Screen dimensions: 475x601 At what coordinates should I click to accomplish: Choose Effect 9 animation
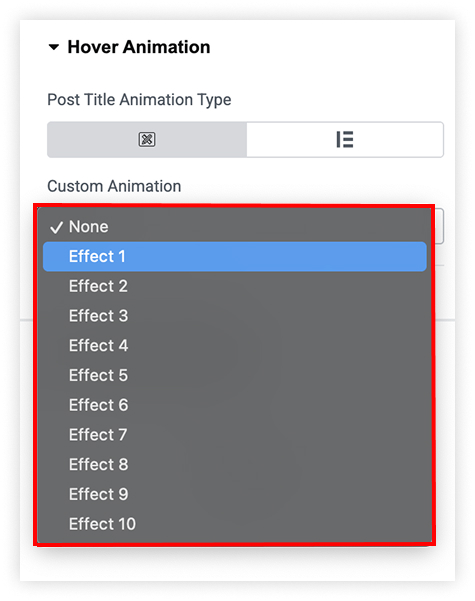tap(235, 494)
